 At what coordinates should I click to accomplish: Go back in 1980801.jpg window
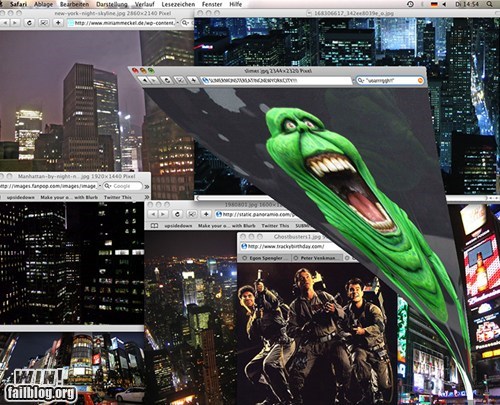coord(153,214)
